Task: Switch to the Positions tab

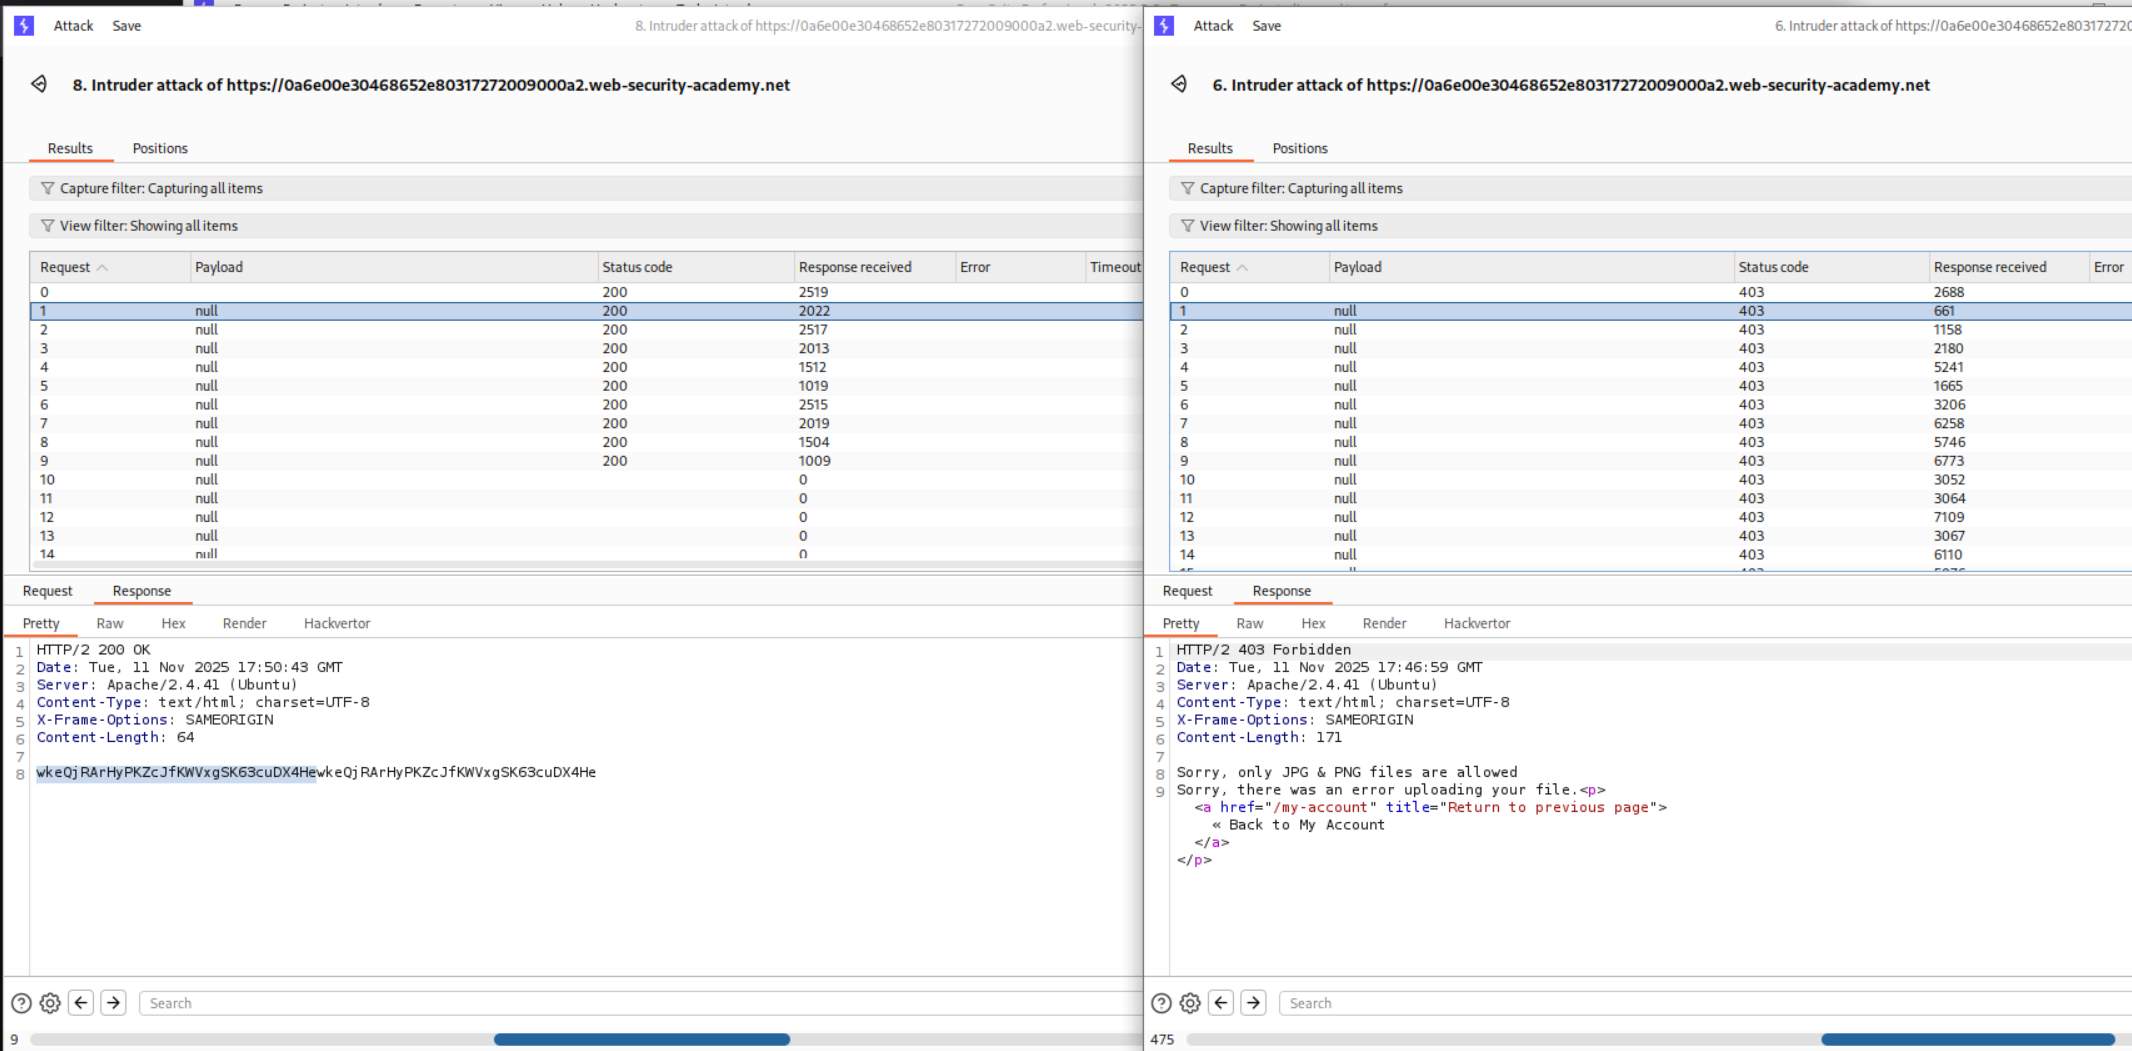Action: pyautogui.click(x=160, y=147)
